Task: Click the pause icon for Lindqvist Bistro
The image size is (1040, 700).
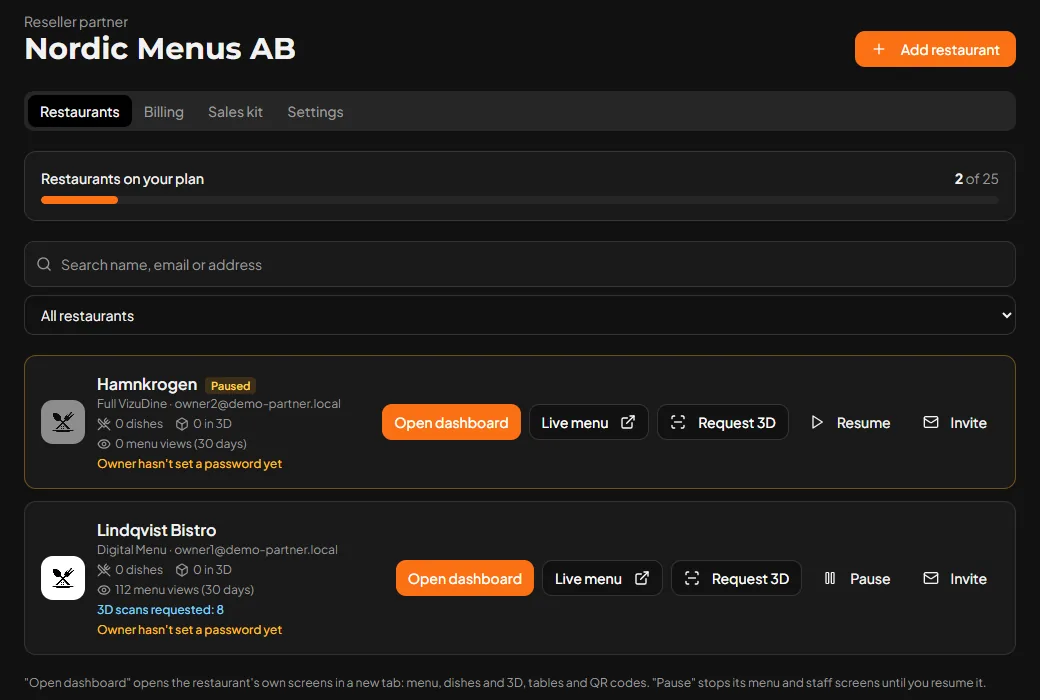Action: click(x=830, y=578)
